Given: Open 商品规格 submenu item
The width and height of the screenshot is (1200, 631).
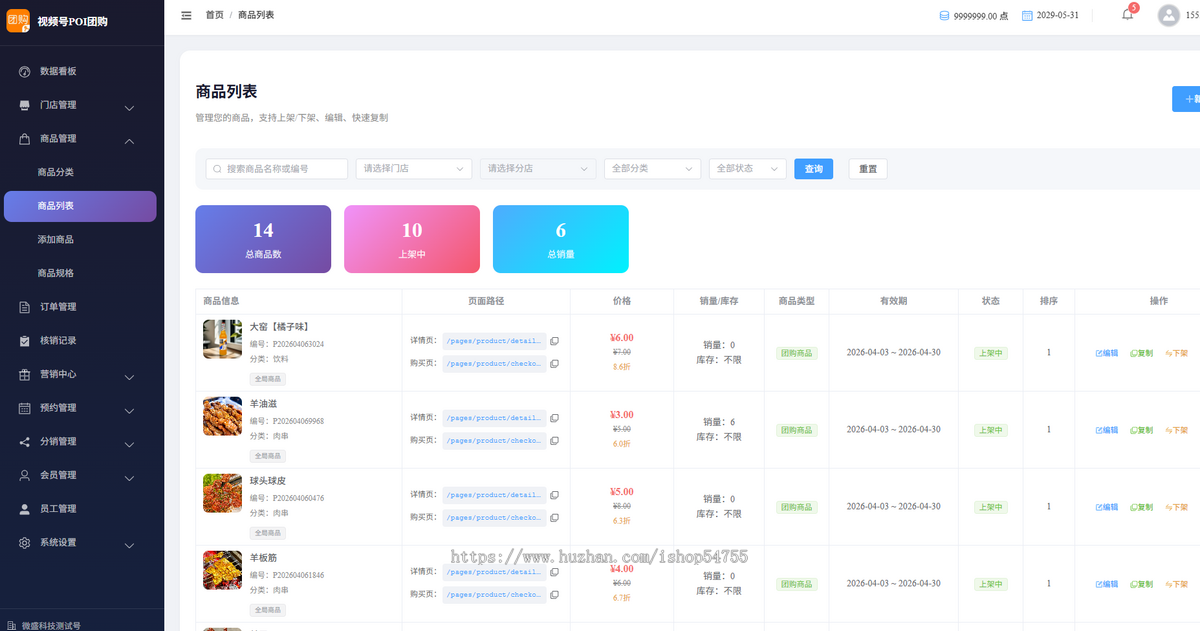Looking at the screenshot, I should coord(80,273).
